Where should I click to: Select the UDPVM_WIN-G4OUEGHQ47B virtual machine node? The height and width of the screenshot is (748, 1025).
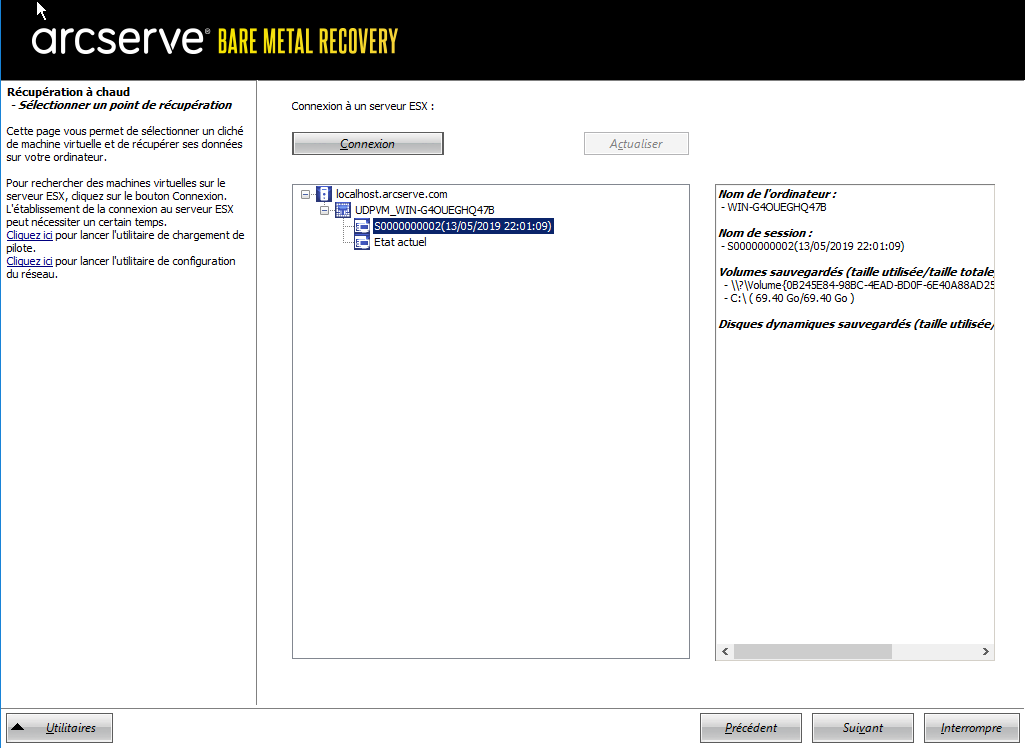(424, 210)
